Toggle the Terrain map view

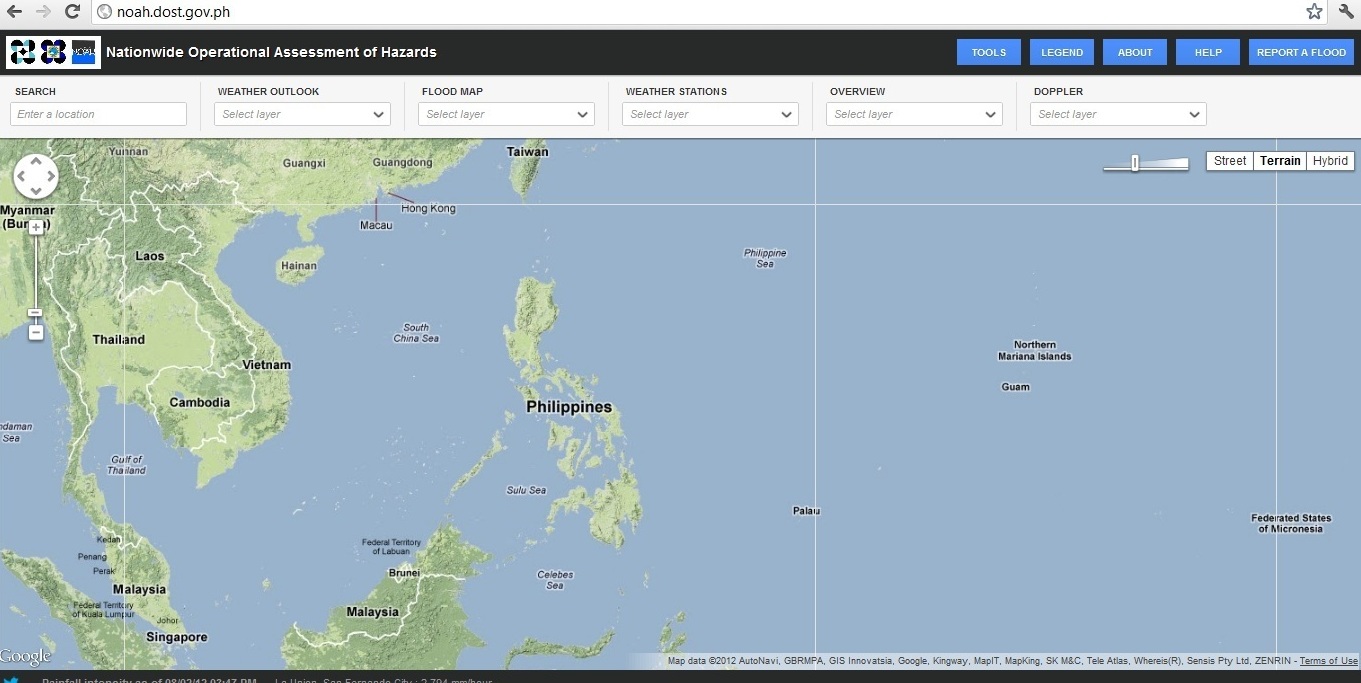tap(1280, 160)
